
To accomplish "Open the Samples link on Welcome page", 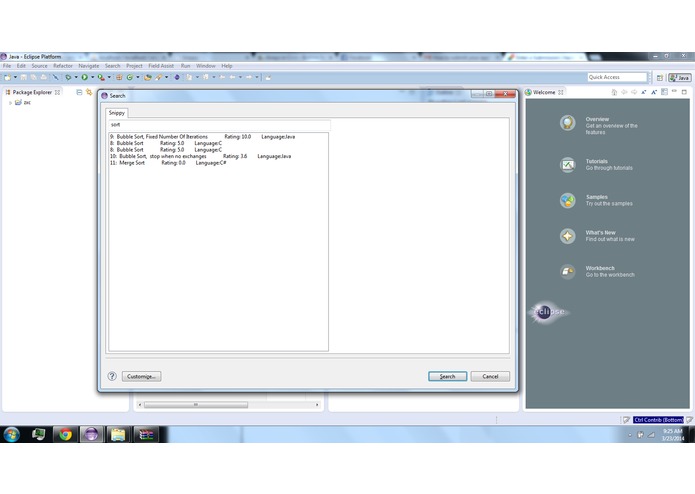I will (597, 197).
